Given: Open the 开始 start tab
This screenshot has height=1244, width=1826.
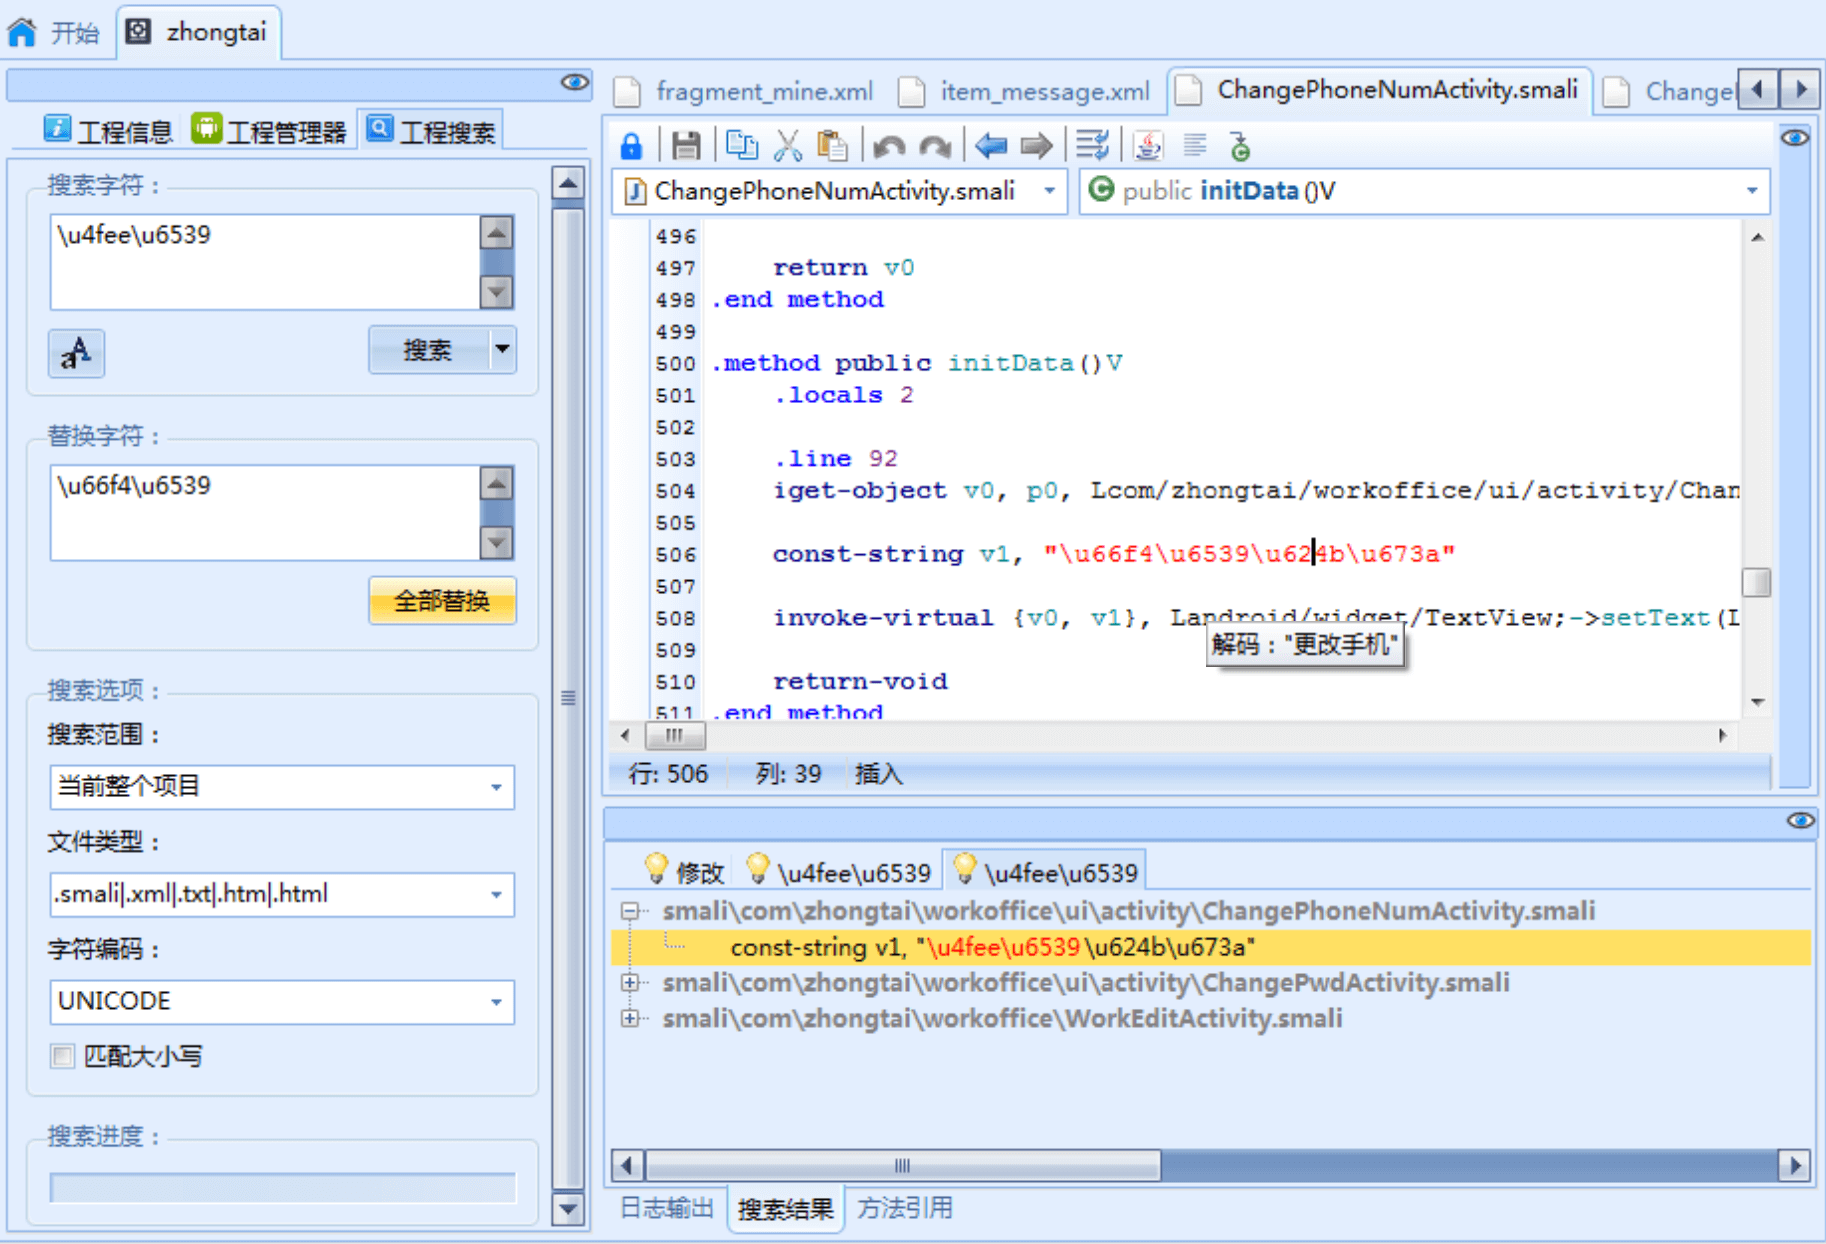Looking at the screenshot, I should coord(55,33).
